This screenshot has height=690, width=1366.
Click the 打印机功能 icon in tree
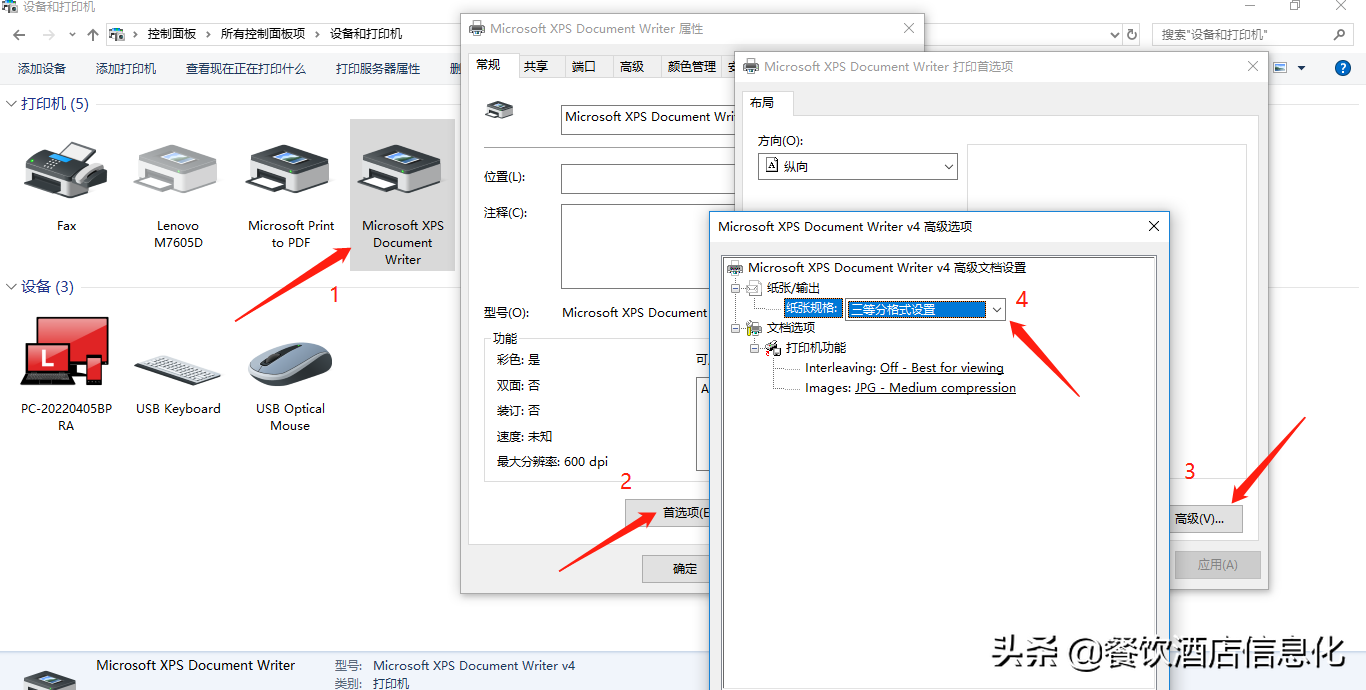pyautogui.click(x=774, y=348)
